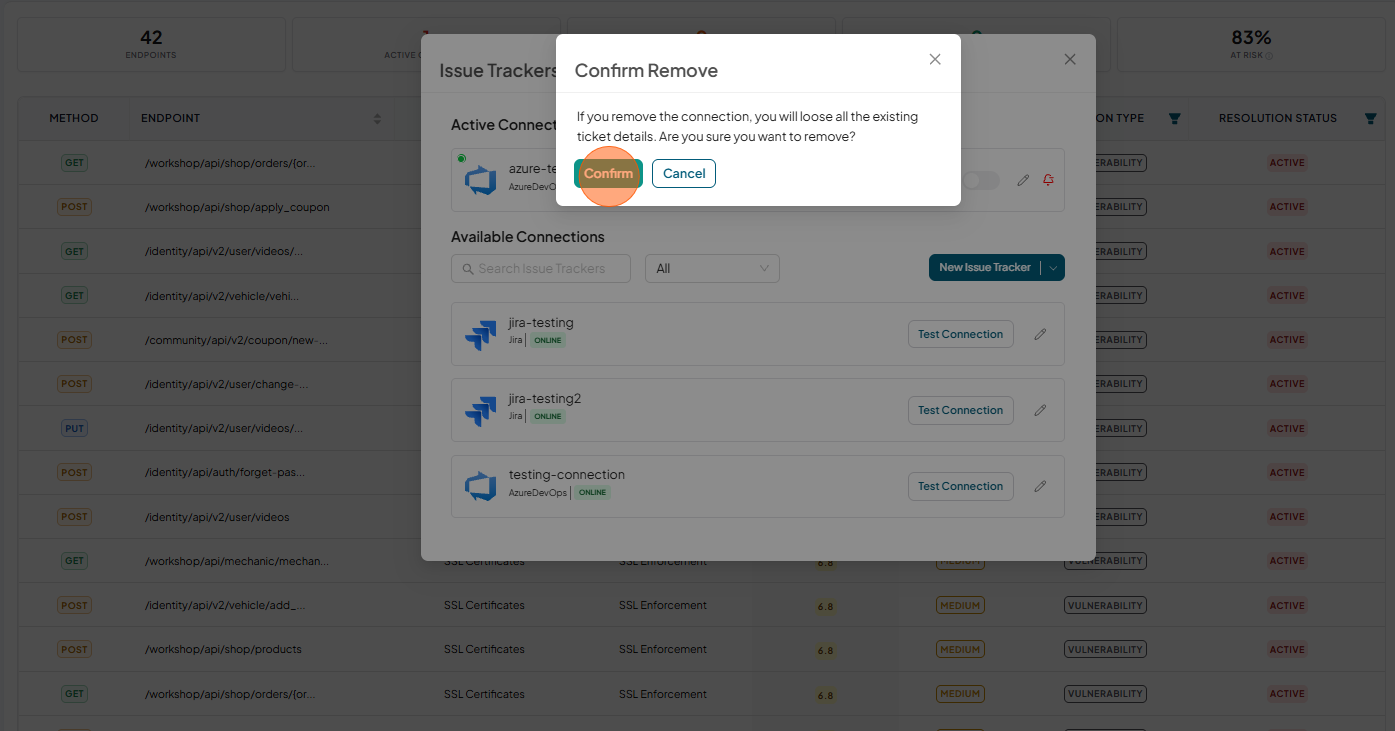Open the All filter dropdown

pyautogui.click(x=712, y=268)
